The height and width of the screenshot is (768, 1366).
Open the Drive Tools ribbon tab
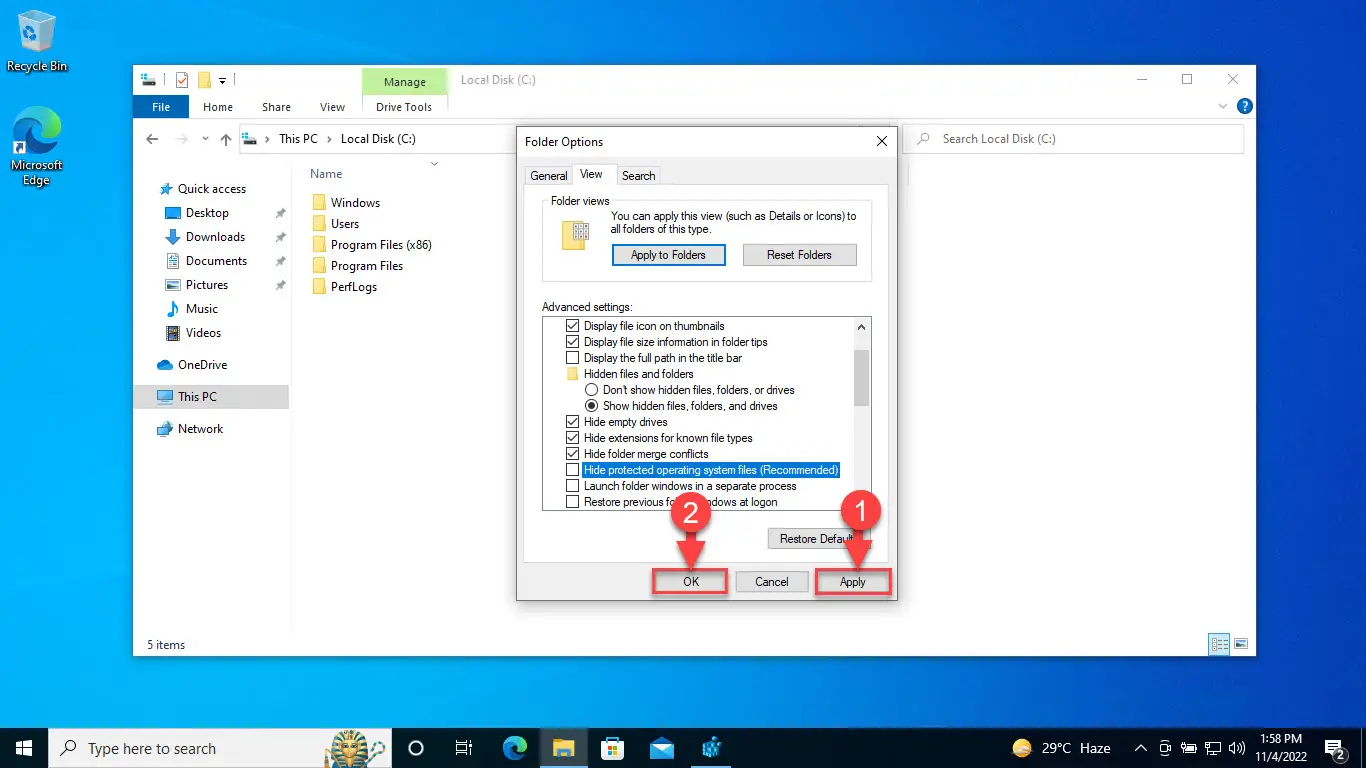[404, 107]
